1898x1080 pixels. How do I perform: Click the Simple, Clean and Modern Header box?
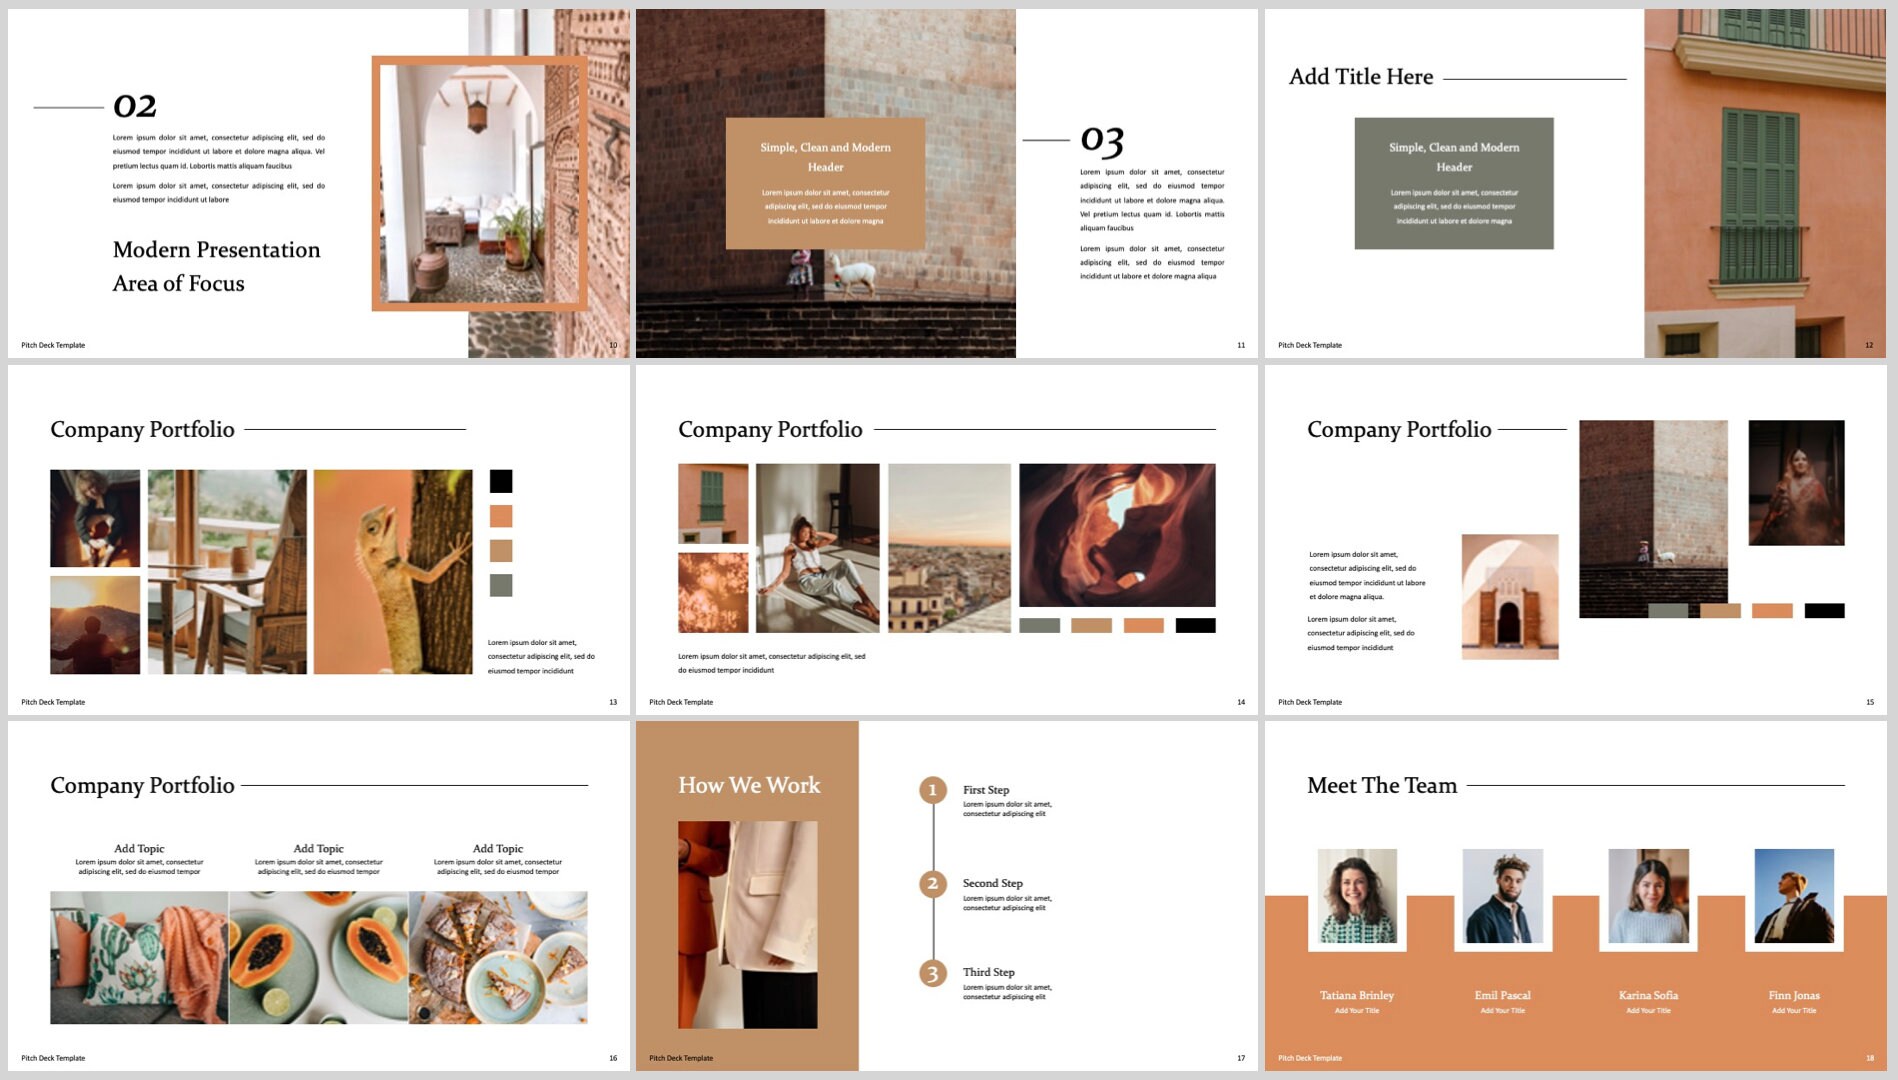825,183
